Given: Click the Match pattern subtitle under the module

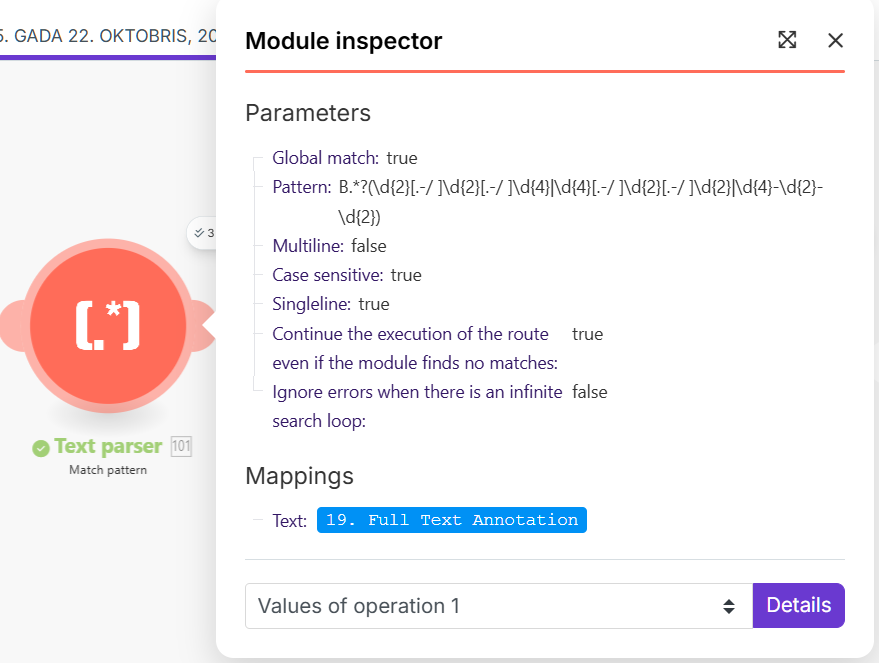Looking at the screenshot, I should (108, 469).
